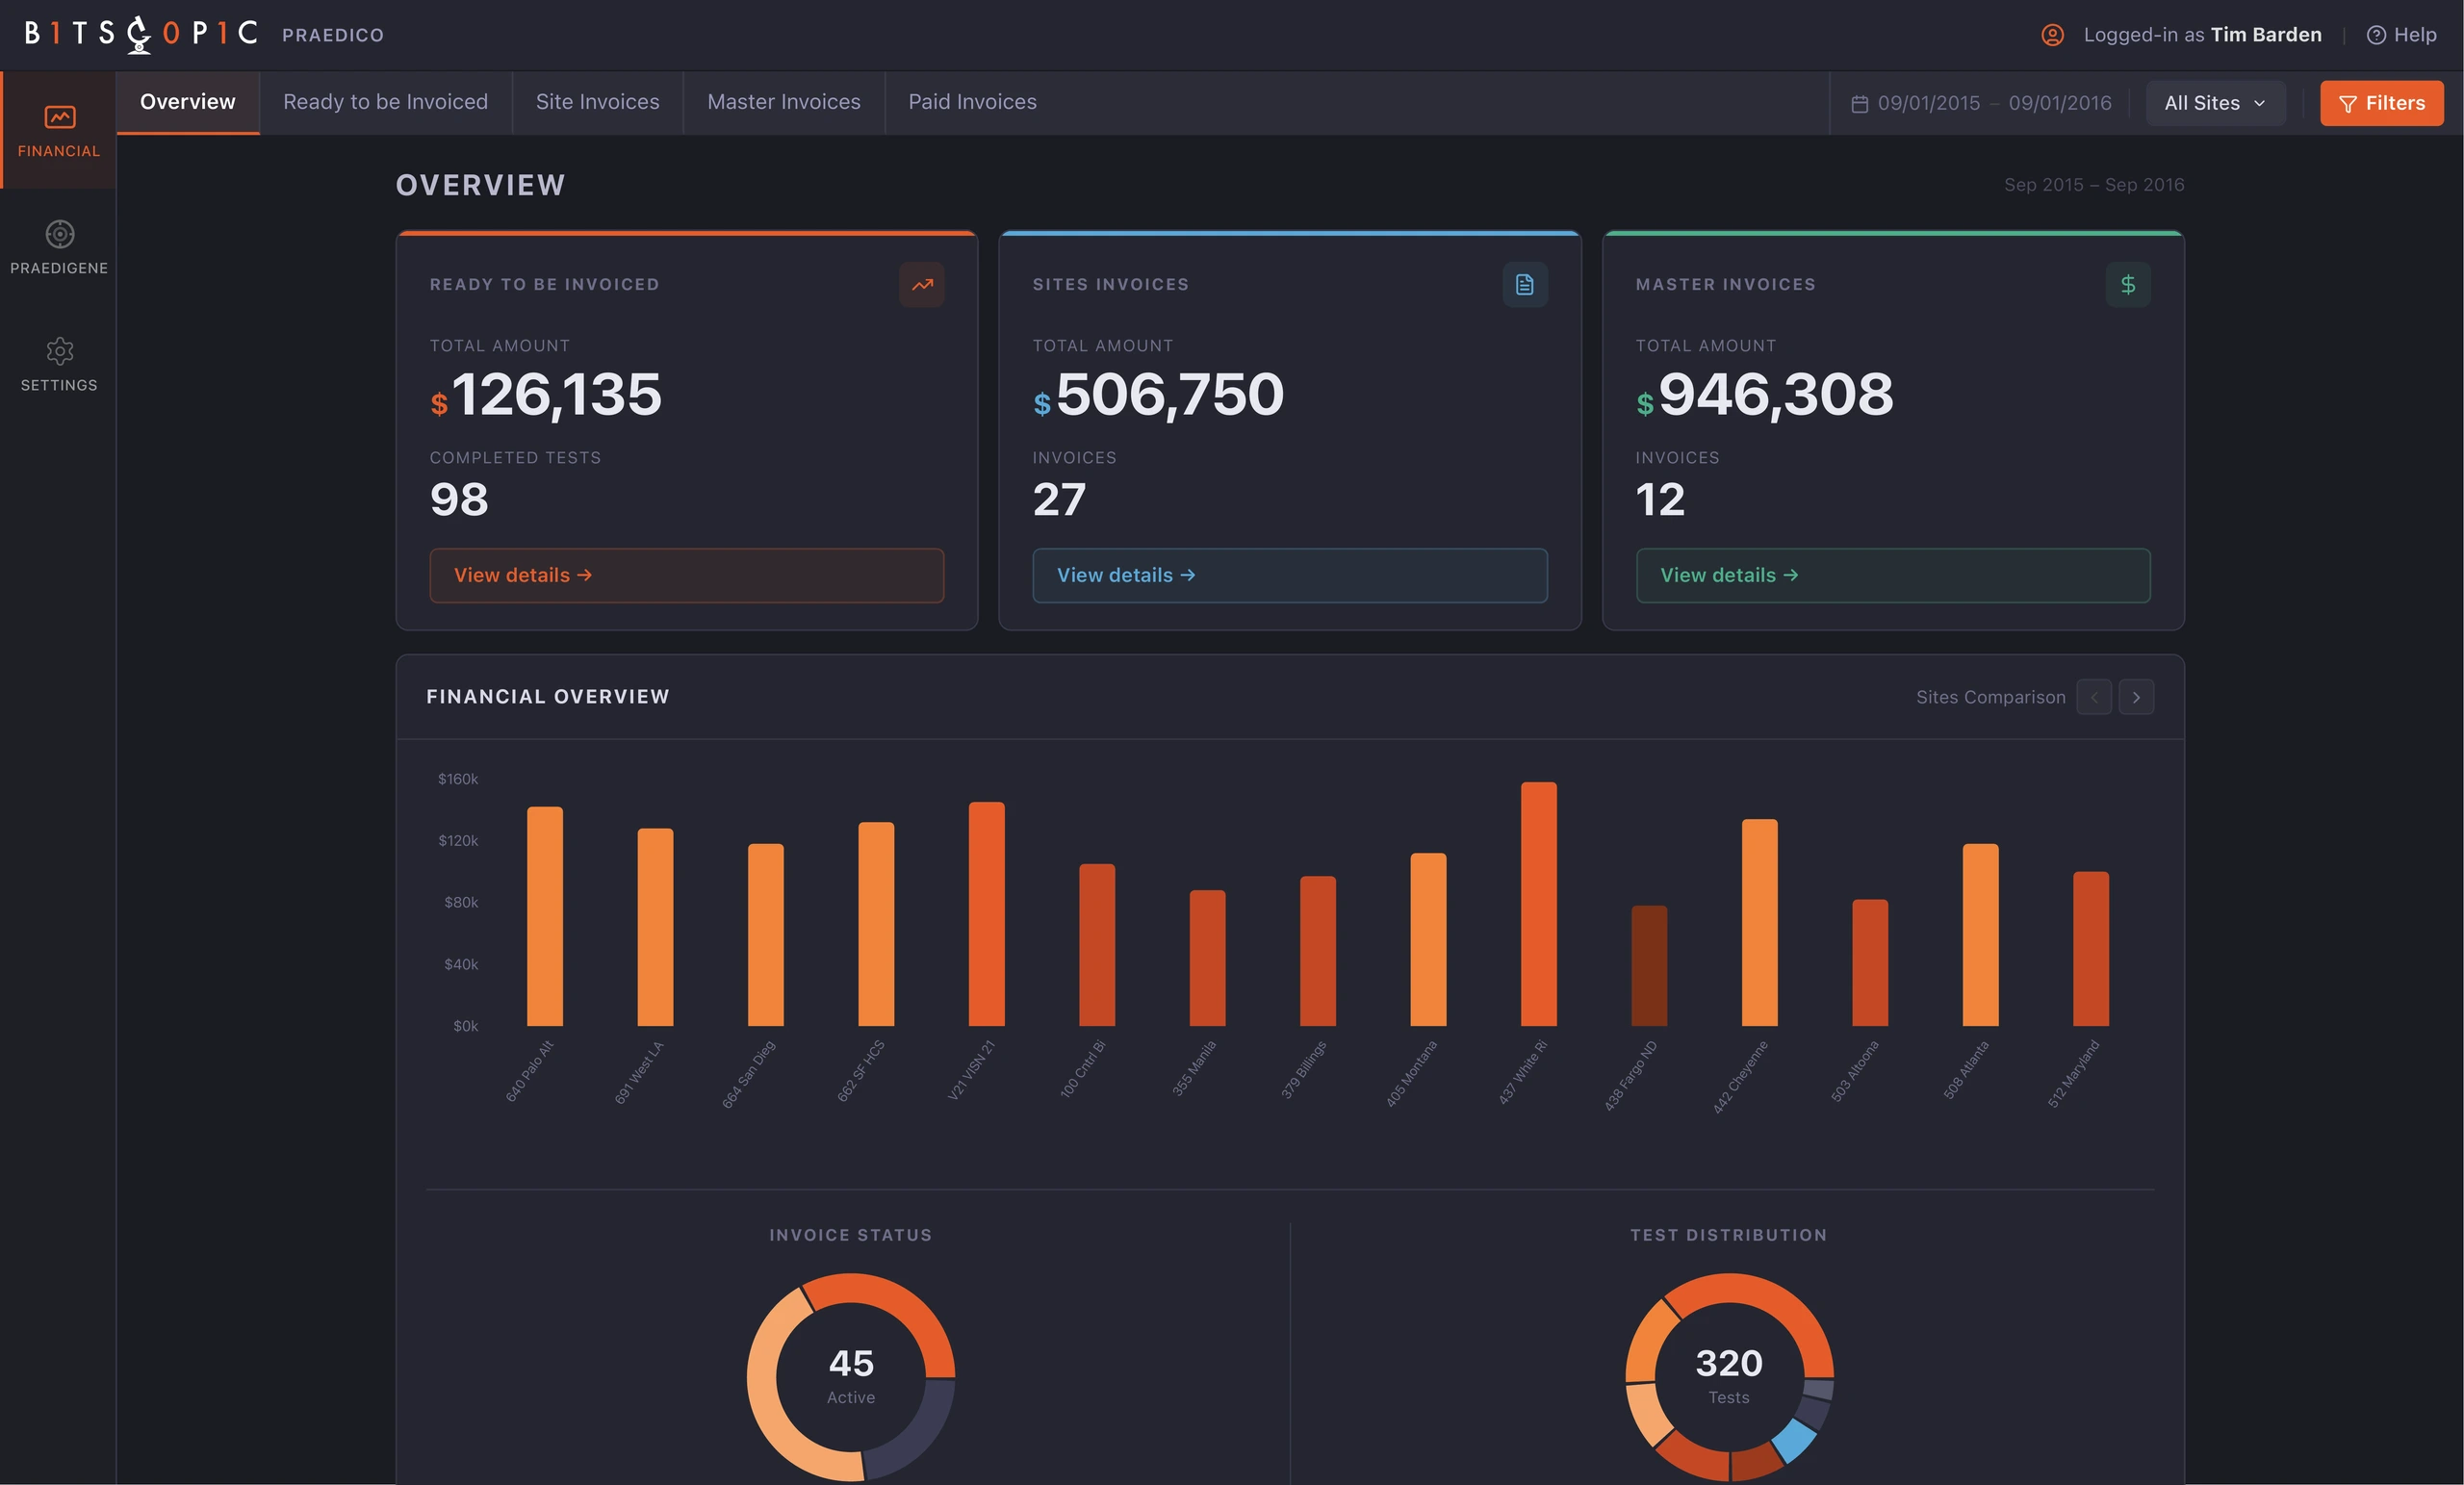Image resolution: width=2464 pixels, height=1485 pixels.
Task: Open the Settings gear in sidebar
Action: click(x=59, y=364)
